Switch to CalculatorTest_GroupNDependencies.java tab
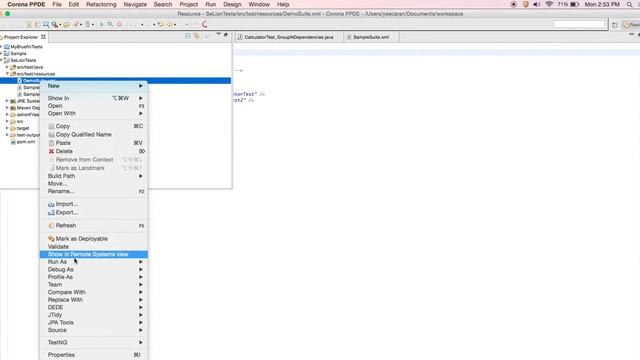The width and height of the screenshot is (640, 360). click(x=289, y=37)
